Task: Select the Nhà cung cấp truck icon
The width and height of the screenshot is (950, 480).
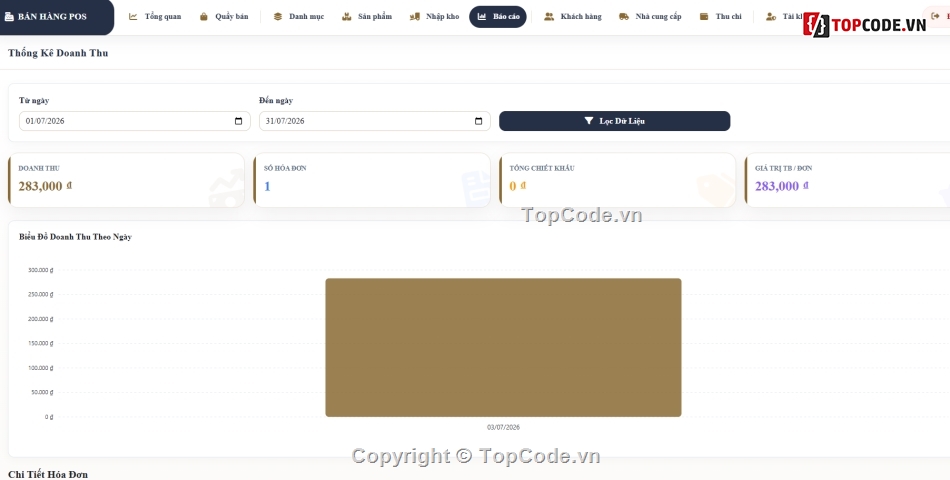Action: click(624, 16)
